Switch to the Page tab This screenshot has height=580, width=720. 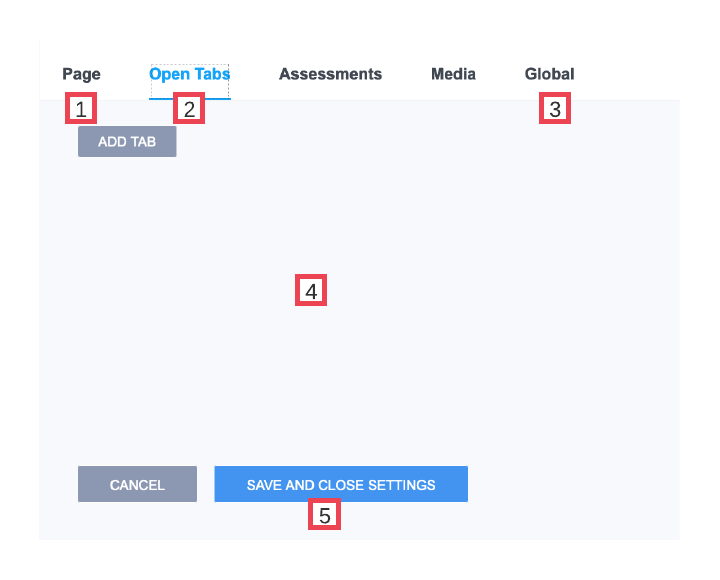81,74
